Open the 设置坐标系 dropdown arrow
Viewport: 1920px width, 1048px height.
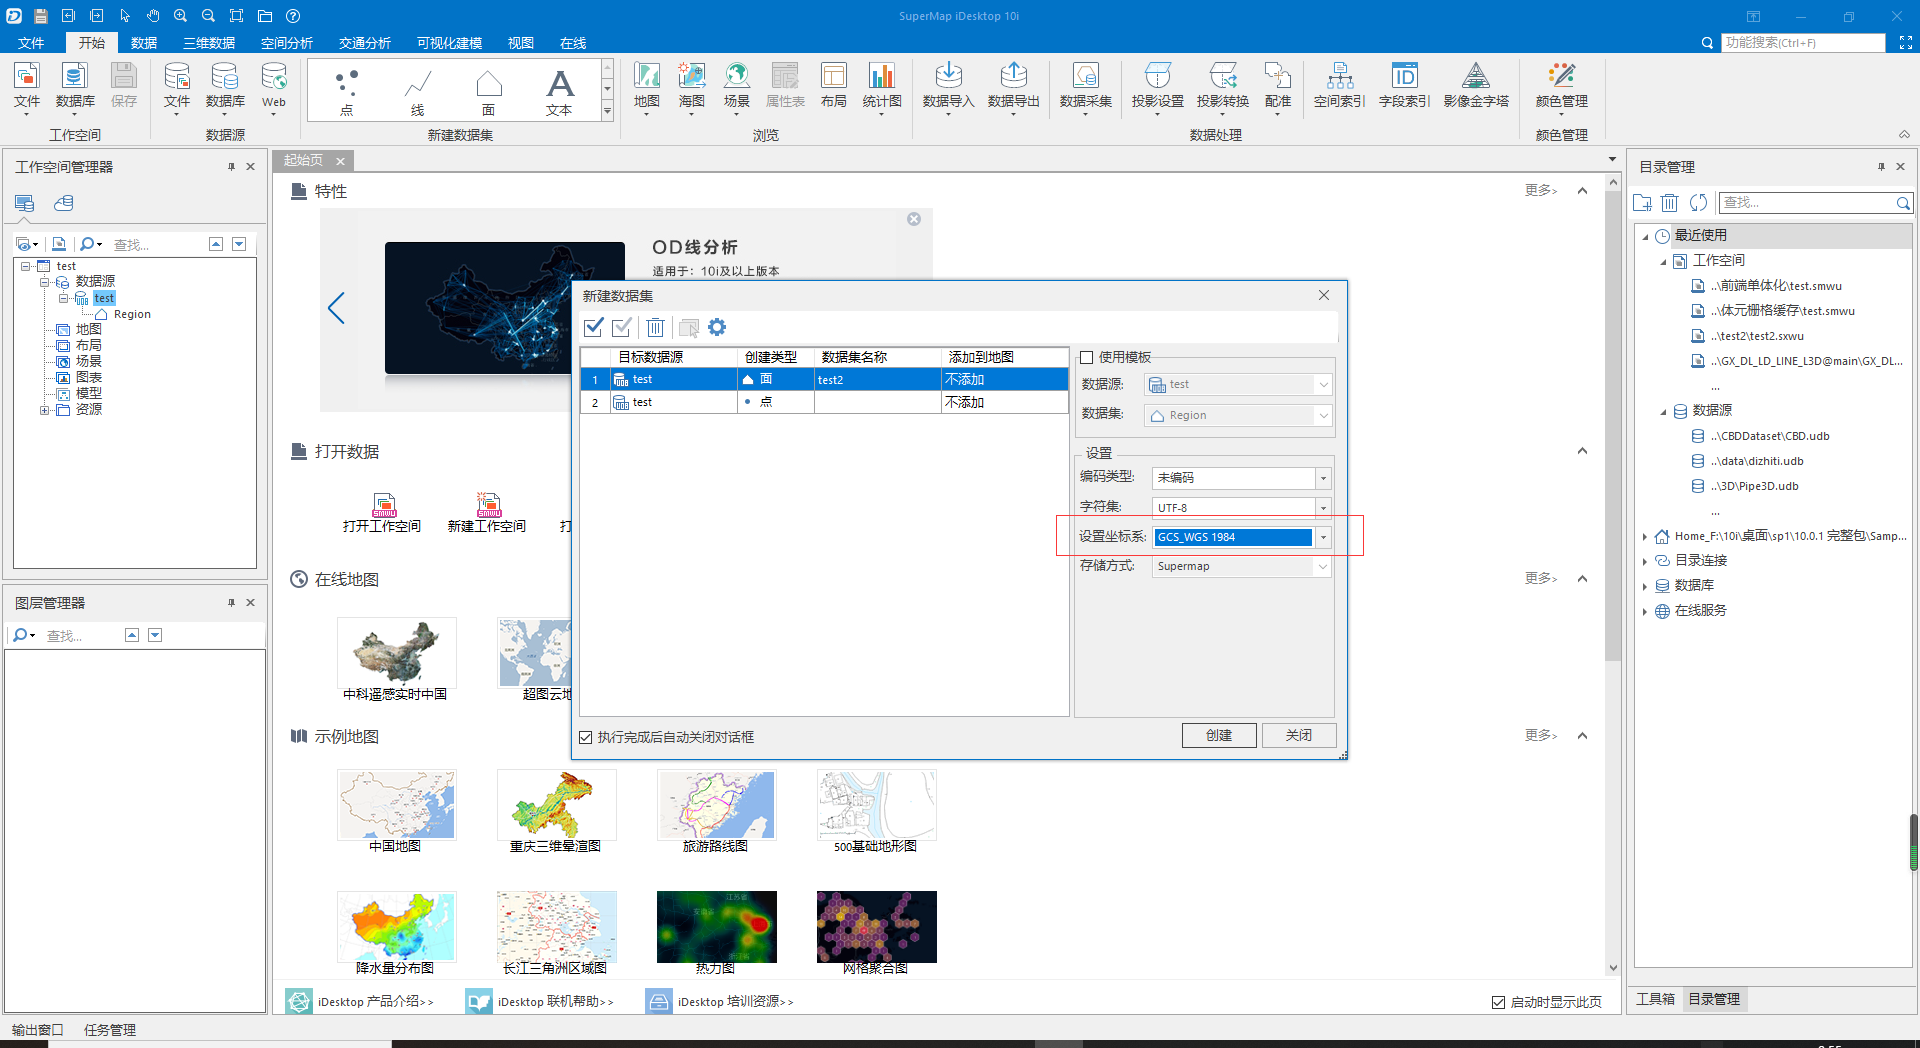tap(1322, 537)
